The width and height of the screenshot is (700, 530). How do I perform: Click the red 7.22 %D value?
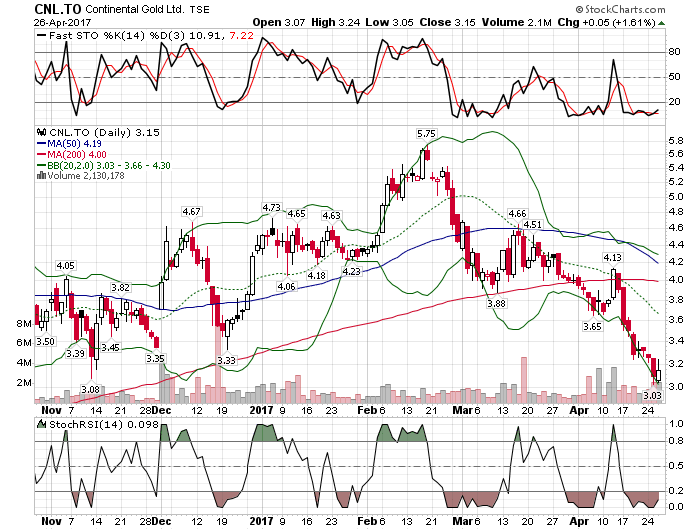click(242, 36)
